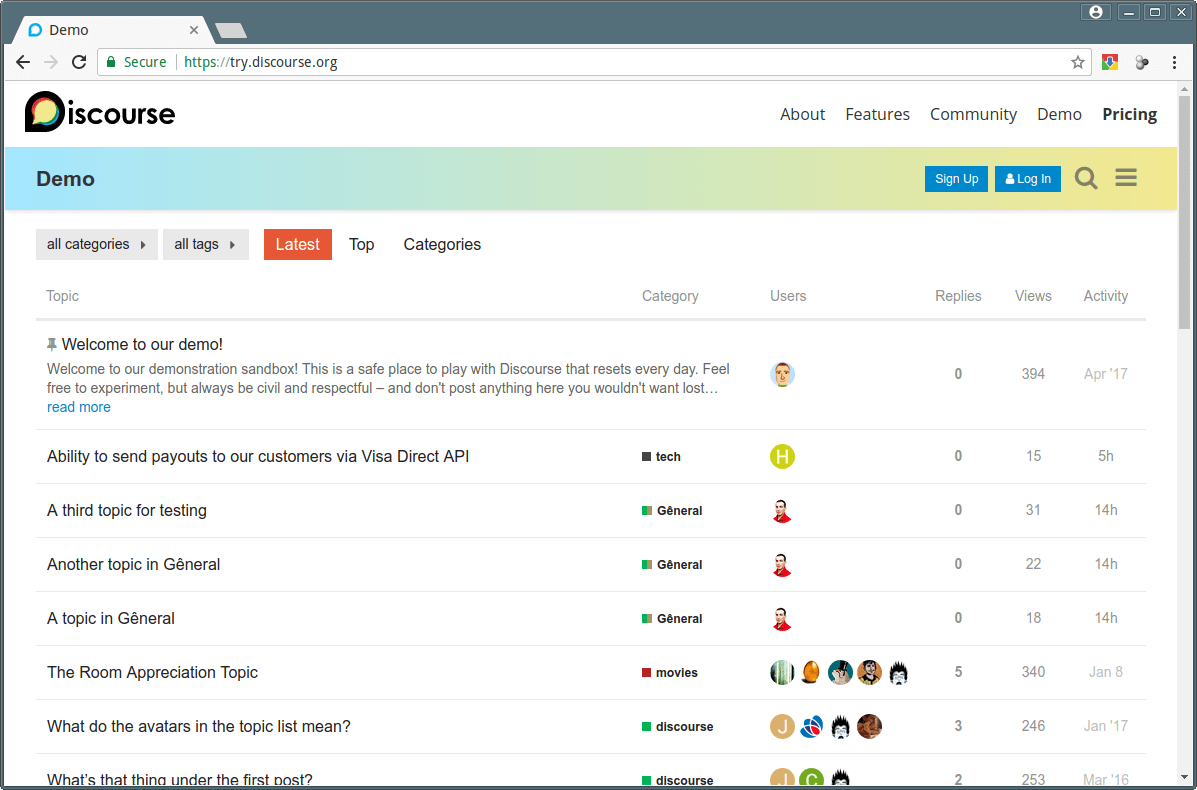The width and height of the screenshot is (1197, 790).
Task: Click the browser back arrow
Action: click(23, 62)
